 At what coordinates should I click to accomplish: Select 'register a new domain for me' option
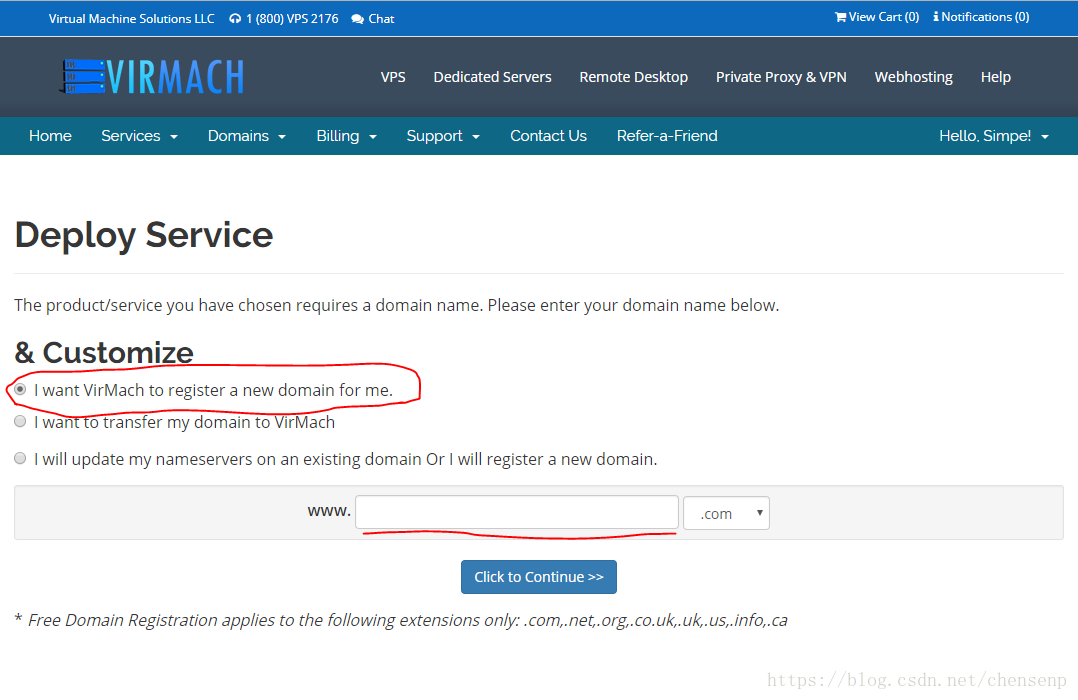click(x=20, y=389)
